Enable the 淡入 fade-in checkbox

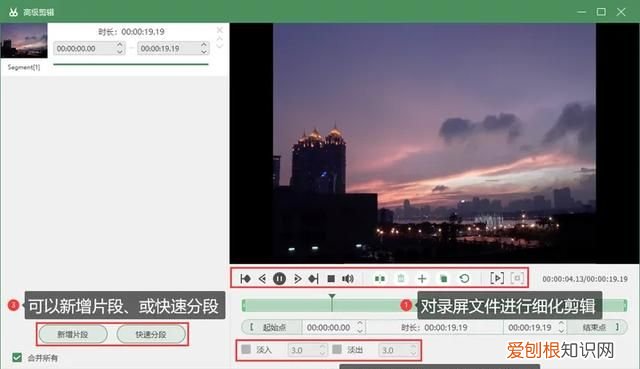pos(246,349)
